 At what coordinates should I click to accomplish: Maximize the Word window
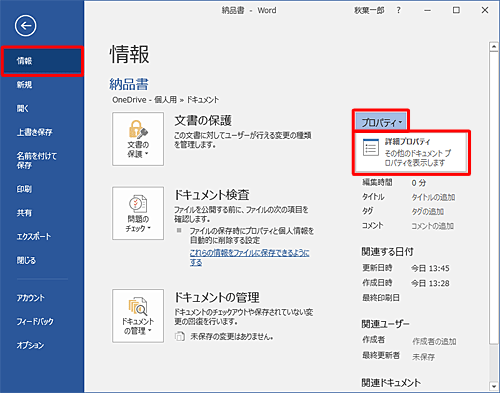click(456, 10)
